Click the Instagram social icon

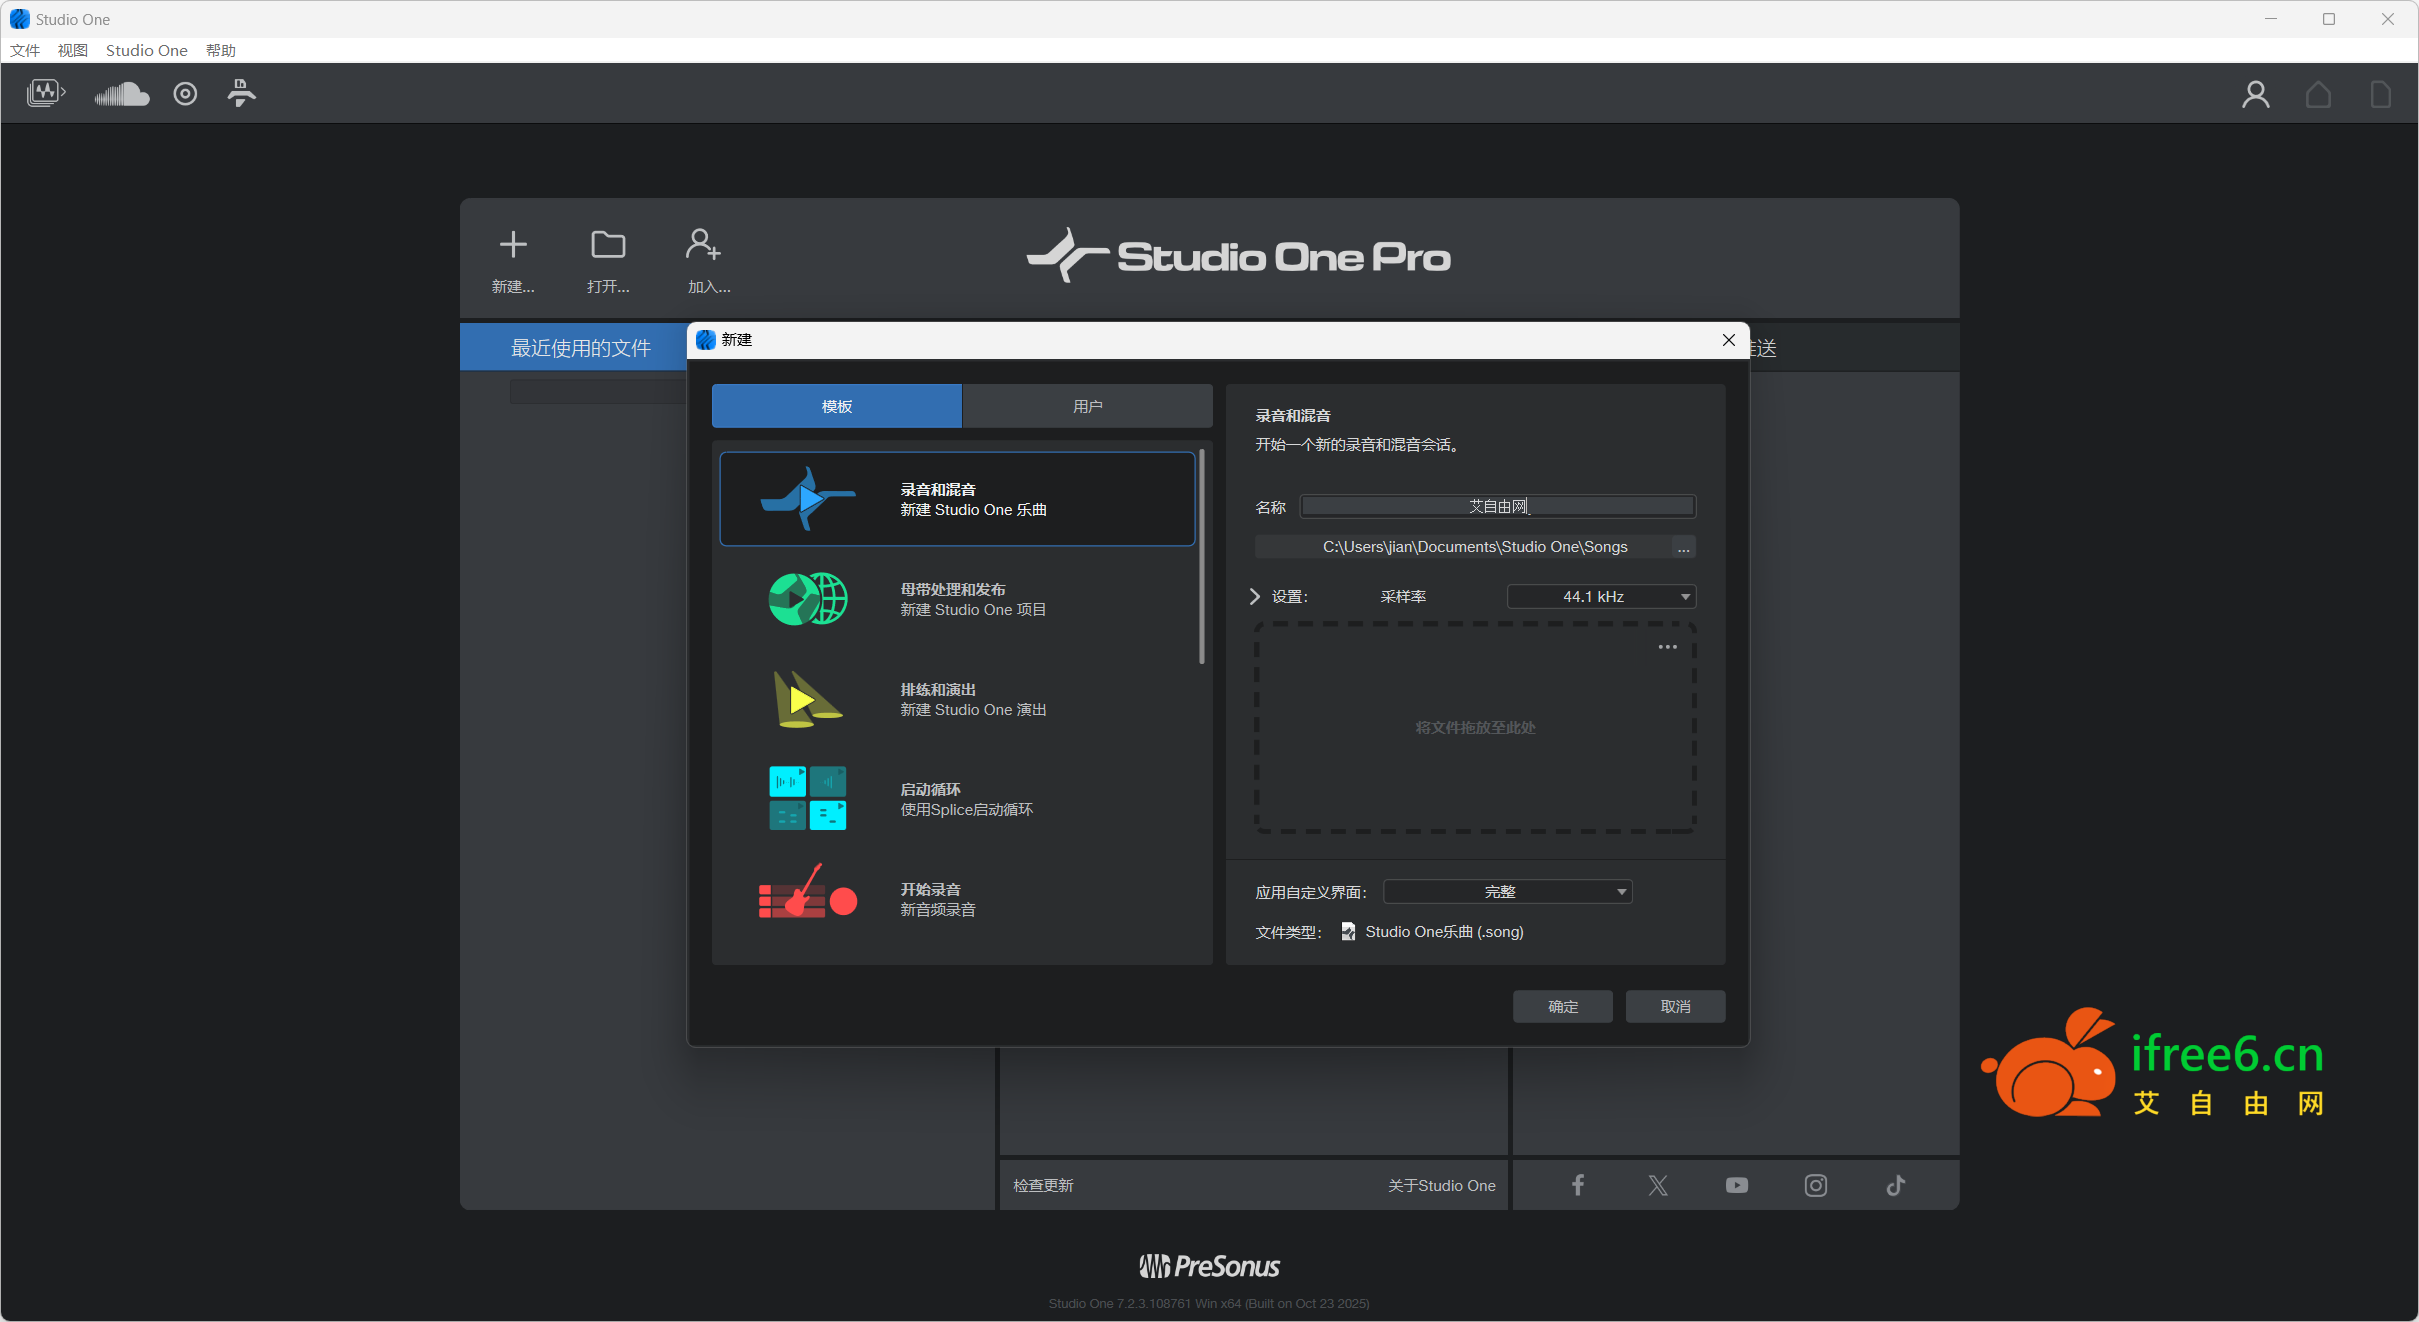1816,1185
